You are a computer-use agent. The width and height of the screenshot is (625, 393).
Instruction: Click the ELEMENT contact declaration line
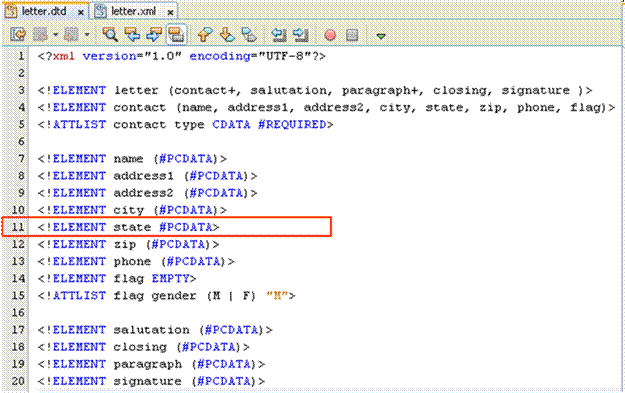tap(326, 107)
